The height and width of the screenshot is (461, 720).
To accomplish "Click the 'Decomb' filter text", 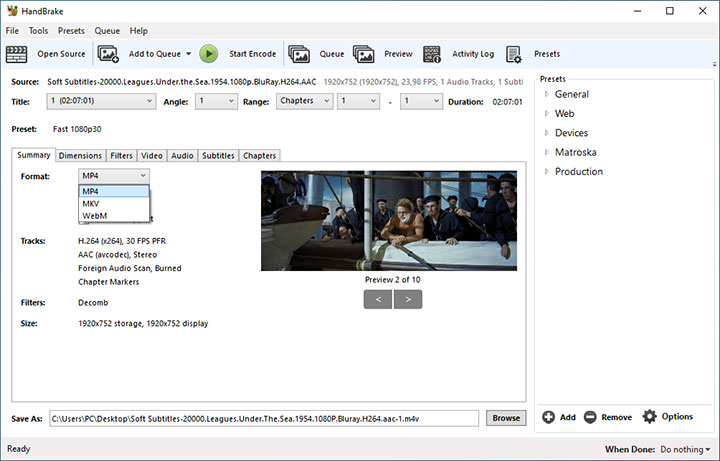I will pos(93,303).
